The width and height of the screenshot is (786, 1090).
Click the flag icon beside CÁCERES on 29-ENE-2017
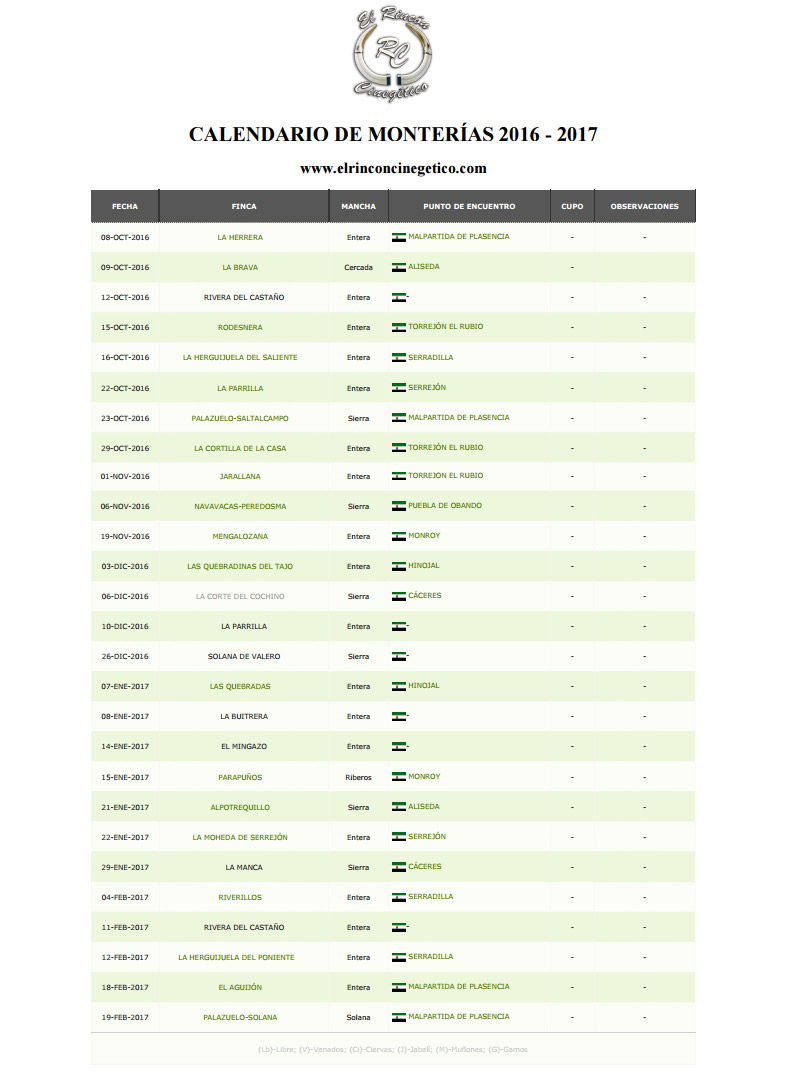399,867
